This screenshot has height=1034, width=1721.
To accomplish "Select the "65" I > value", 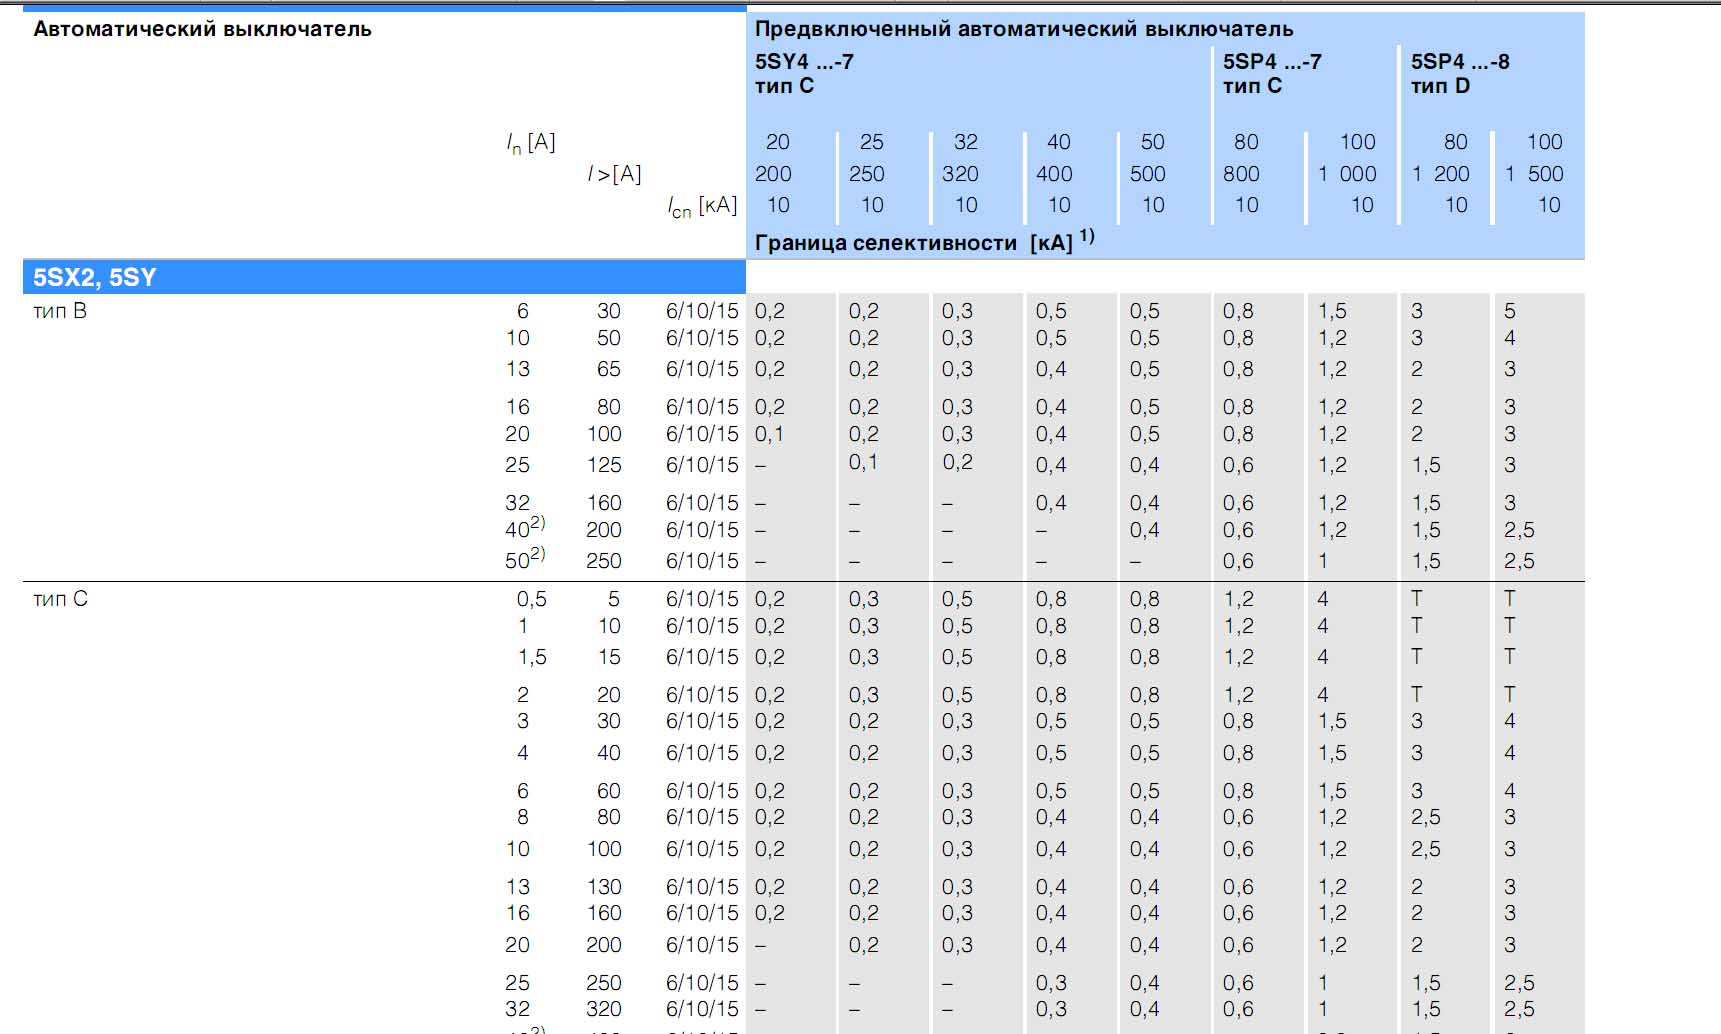I will coord(609,369).
